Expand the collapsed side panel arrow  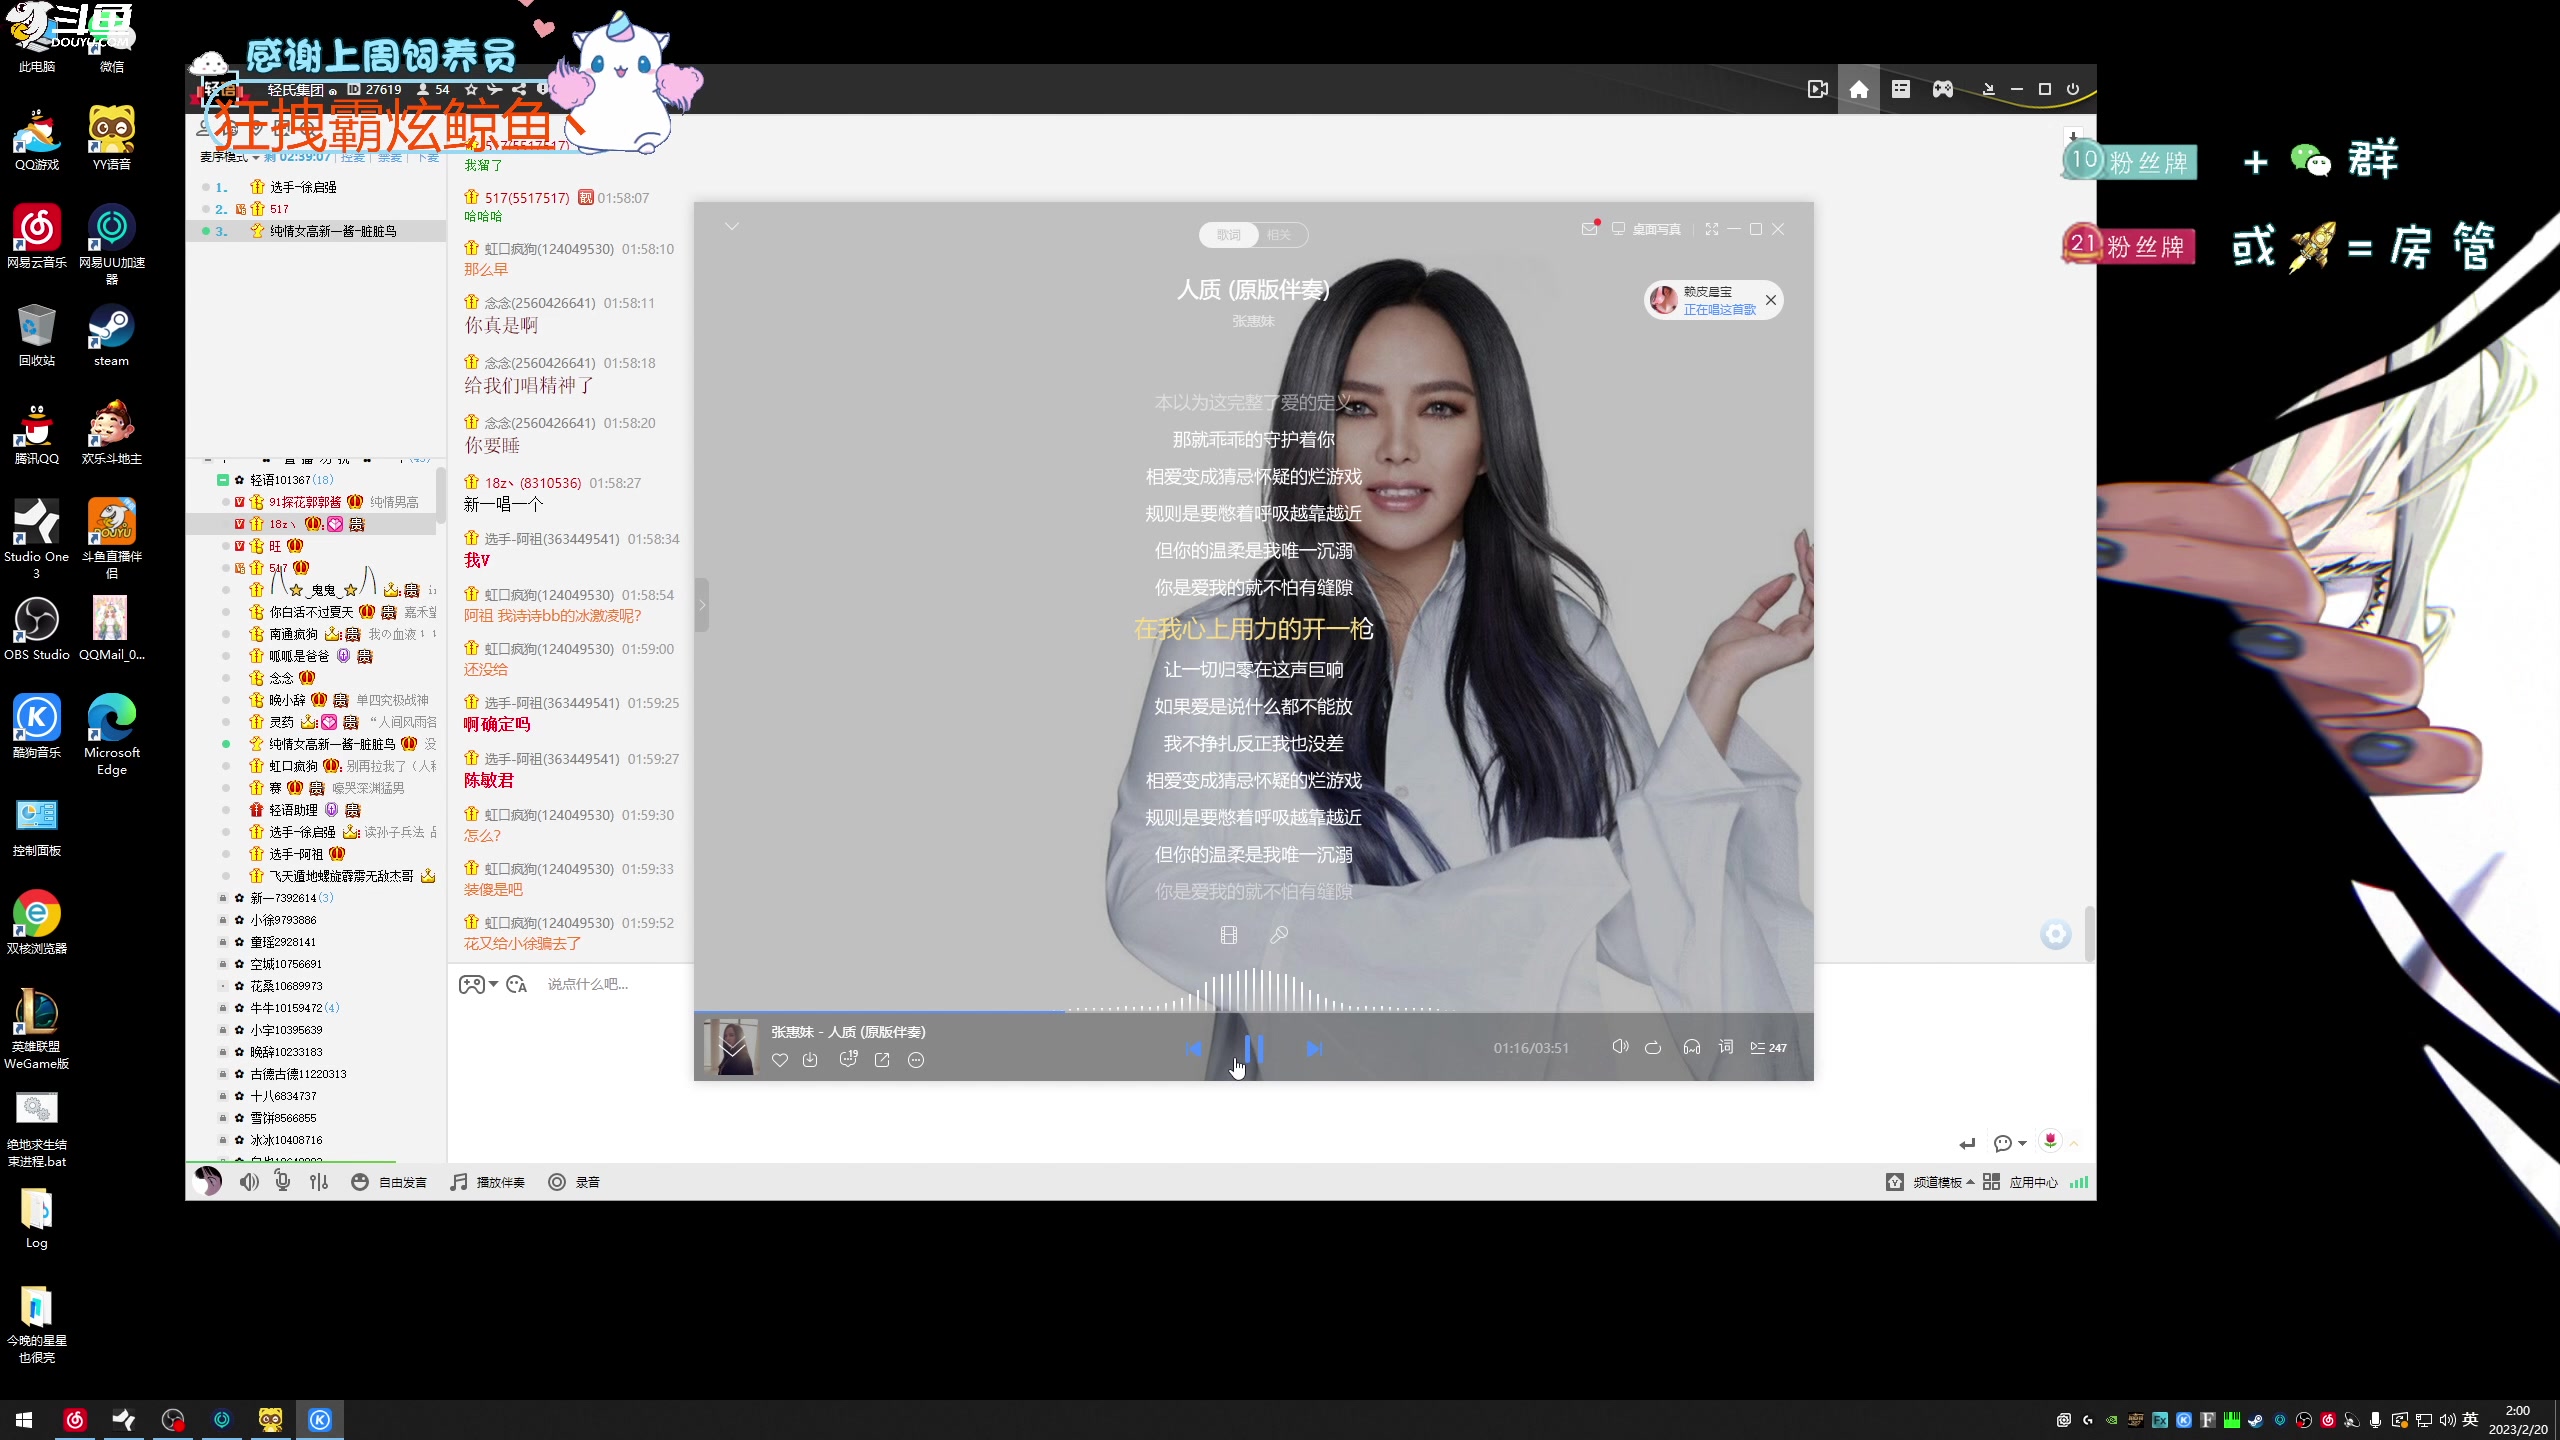702,605
